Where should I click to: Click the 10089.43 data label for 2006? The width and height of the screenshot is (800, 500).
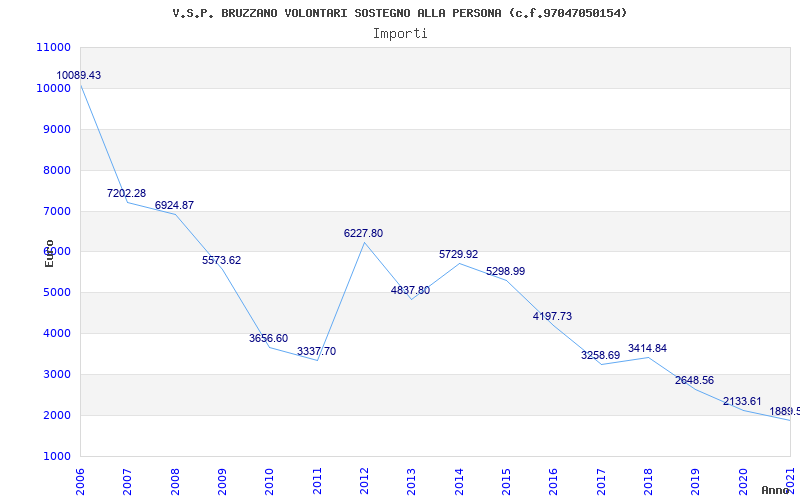pyautogui.click(x=79, y=76)
